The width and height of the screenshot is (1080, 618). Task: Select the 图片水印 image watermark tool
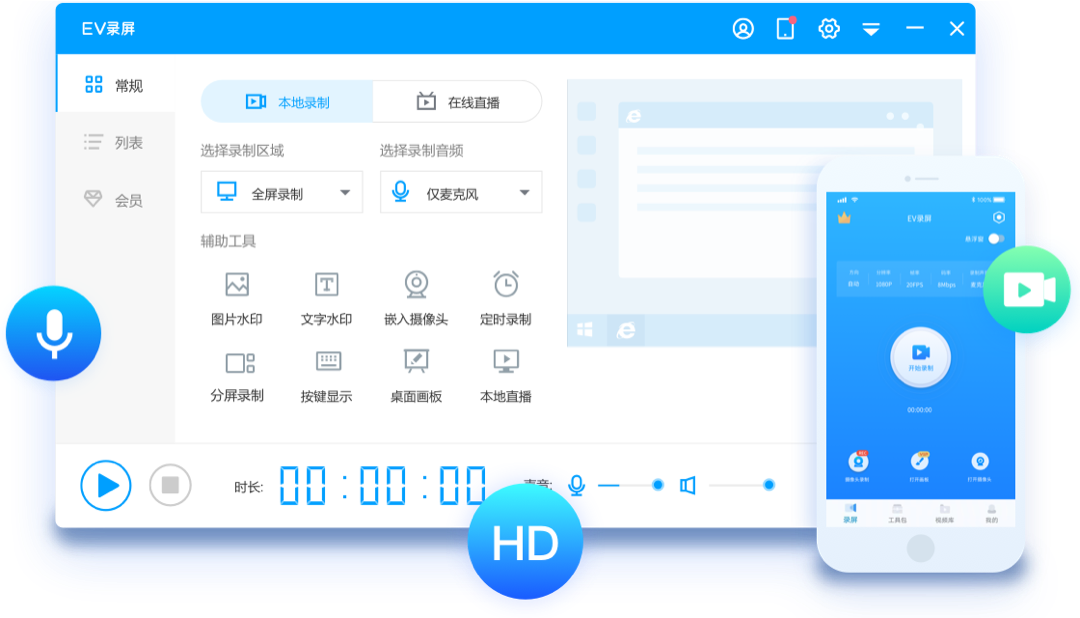(x=236, y=294)
